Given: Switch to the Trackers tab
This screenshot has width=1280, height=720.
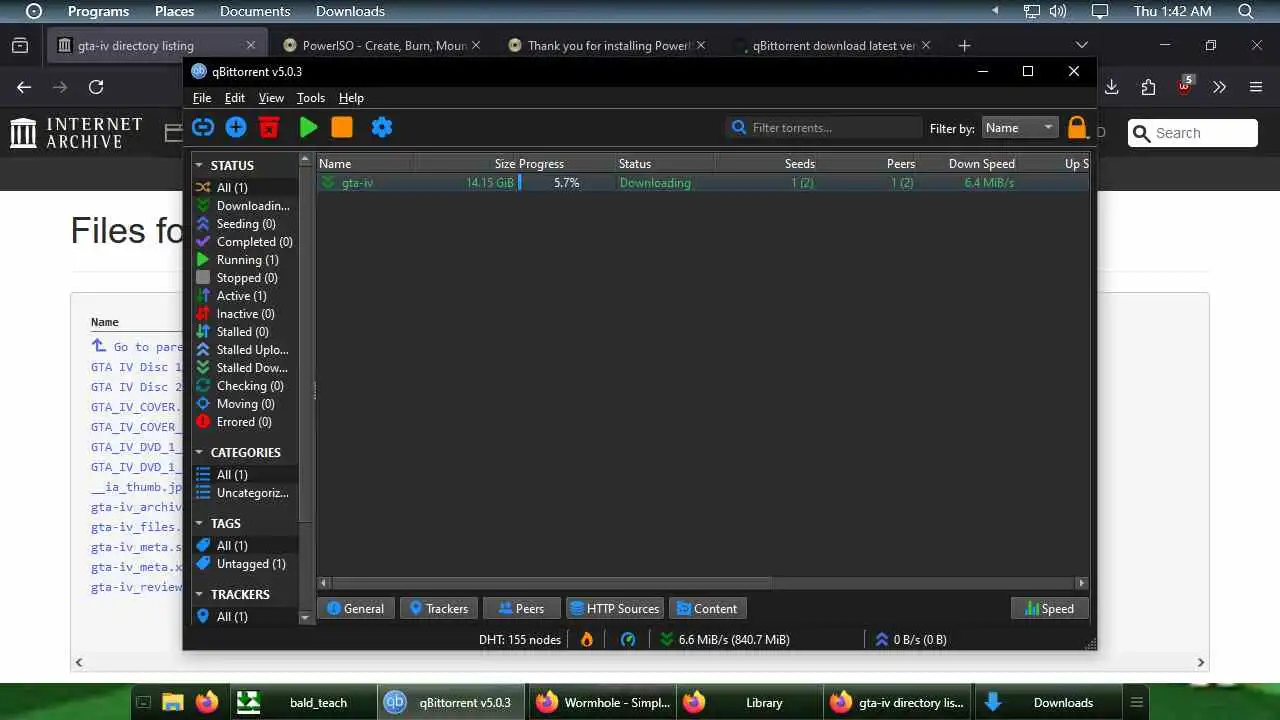Looking at the screenshot, I should 438,608.
